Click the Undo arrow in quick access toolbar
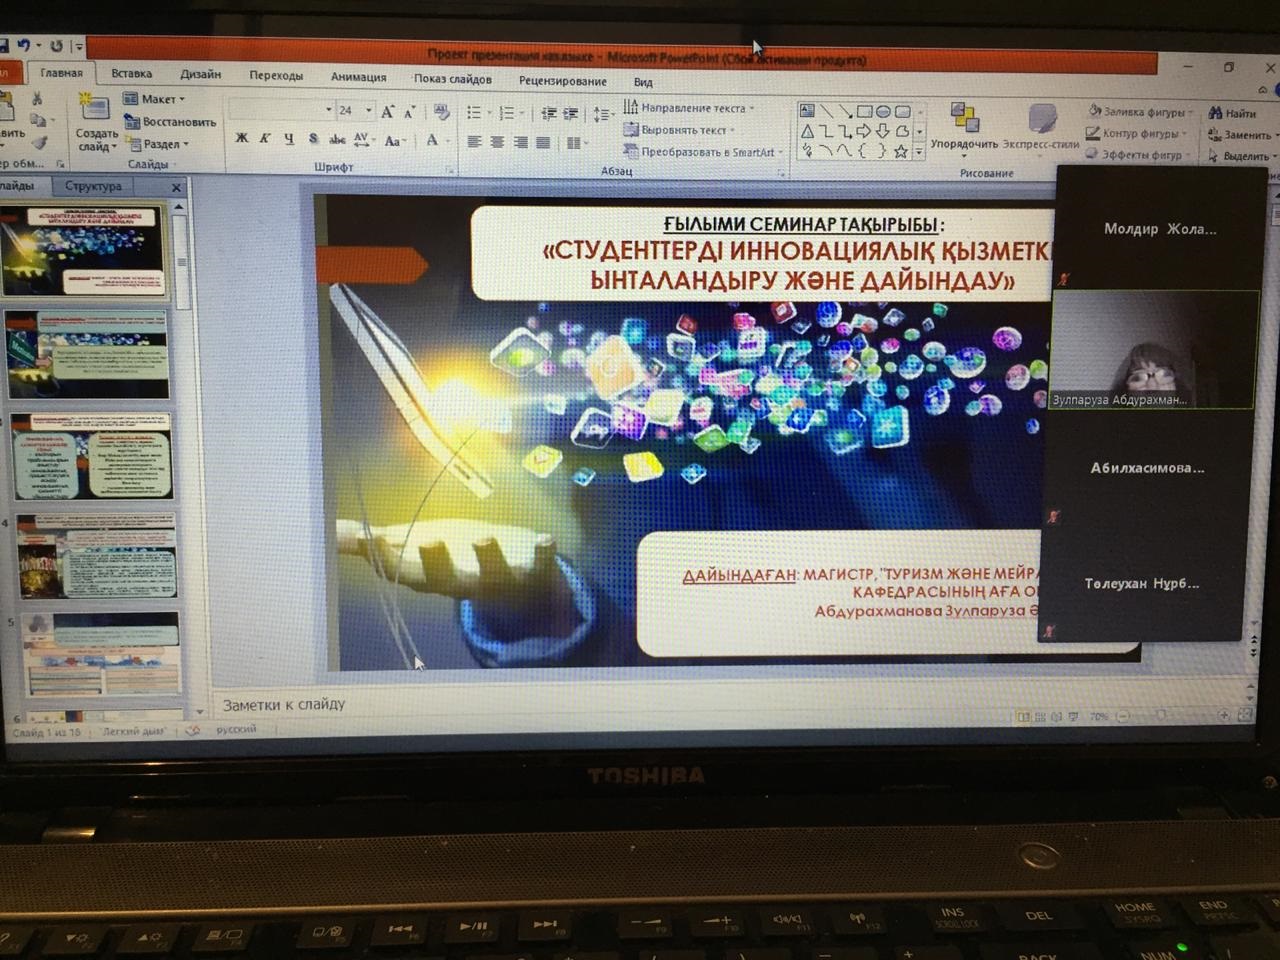Screen dimensions: 1280x960 (x=23, y=45)
